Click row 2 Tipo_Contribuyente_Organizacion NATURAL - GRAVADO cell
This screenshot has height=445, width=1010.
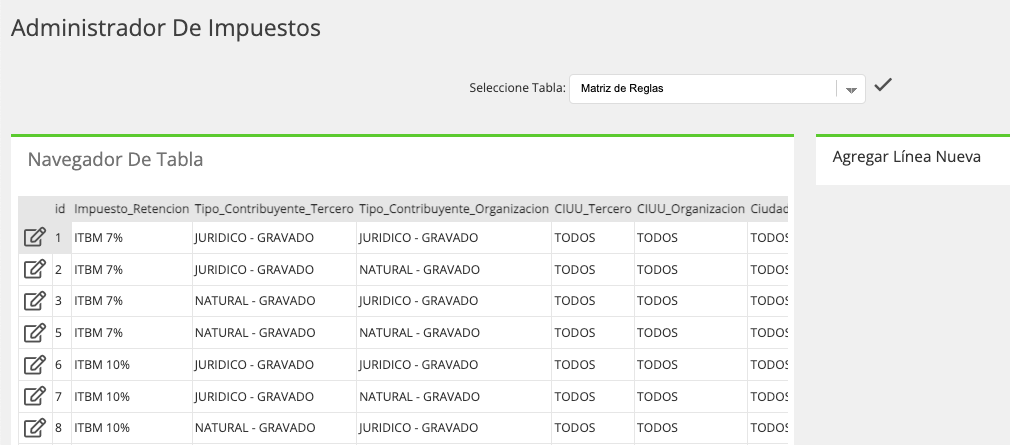pyautogui.click(x=454, y=269)
